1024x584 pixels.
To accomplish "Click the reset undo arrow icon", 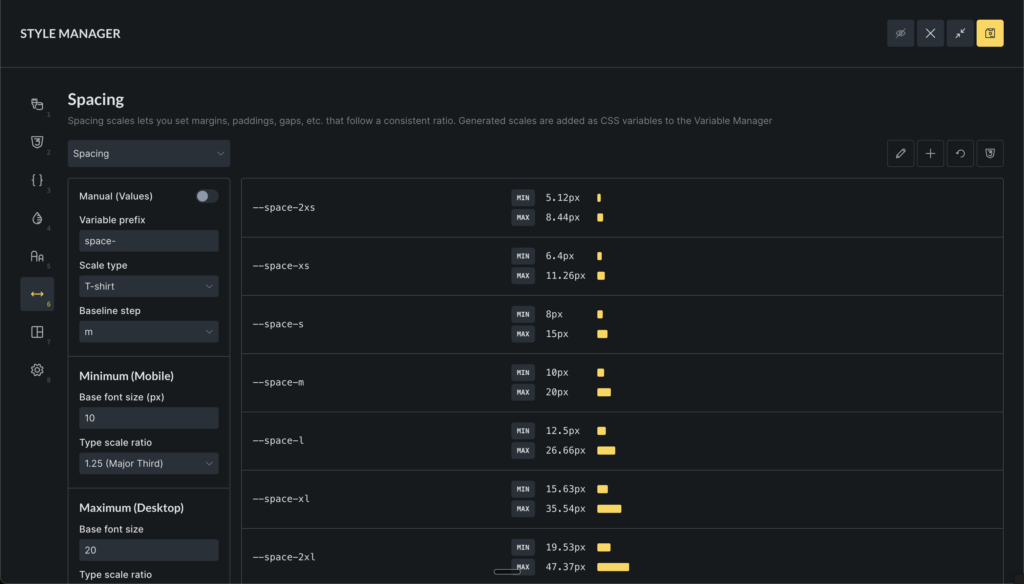I will click(x=960, y=153).
